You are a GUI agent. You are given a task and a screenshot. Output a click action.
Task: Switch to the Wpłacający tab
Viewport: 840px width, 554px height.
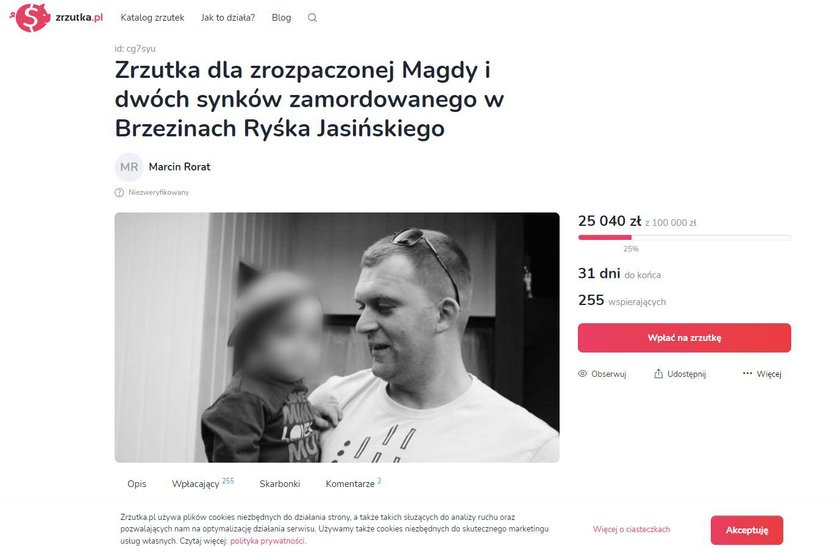pyautogui.click(x=202, y=483)
